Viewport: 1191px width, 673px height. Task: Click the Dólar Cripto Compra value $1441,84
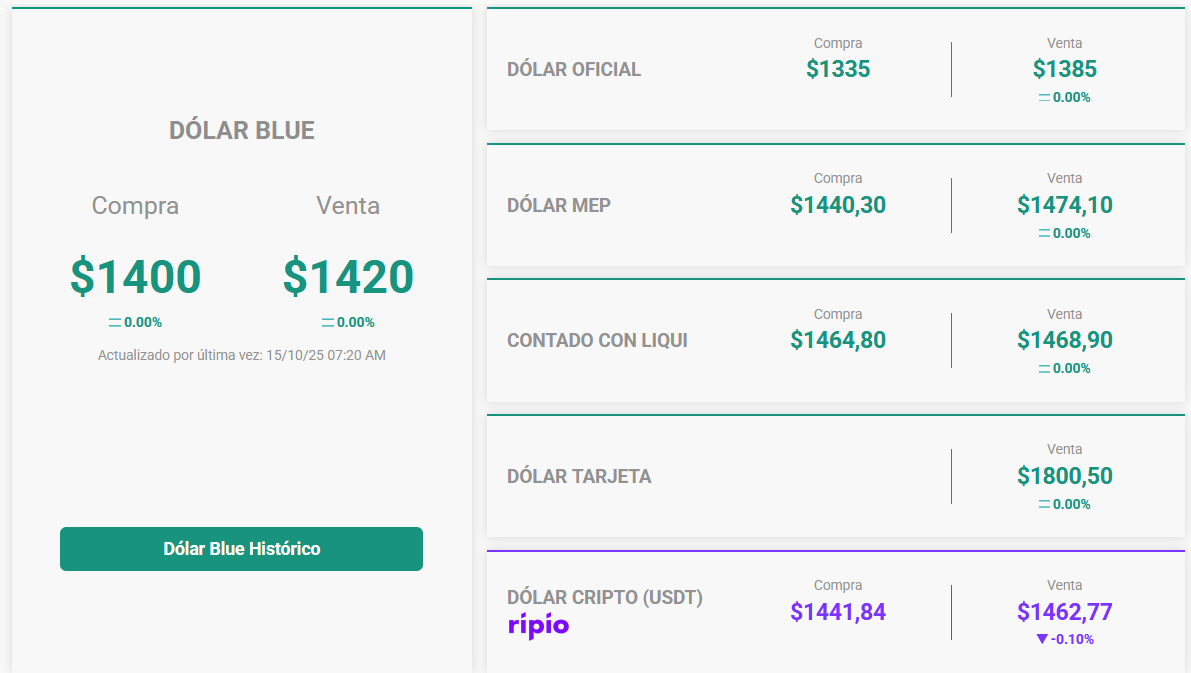tap(838, 612)
